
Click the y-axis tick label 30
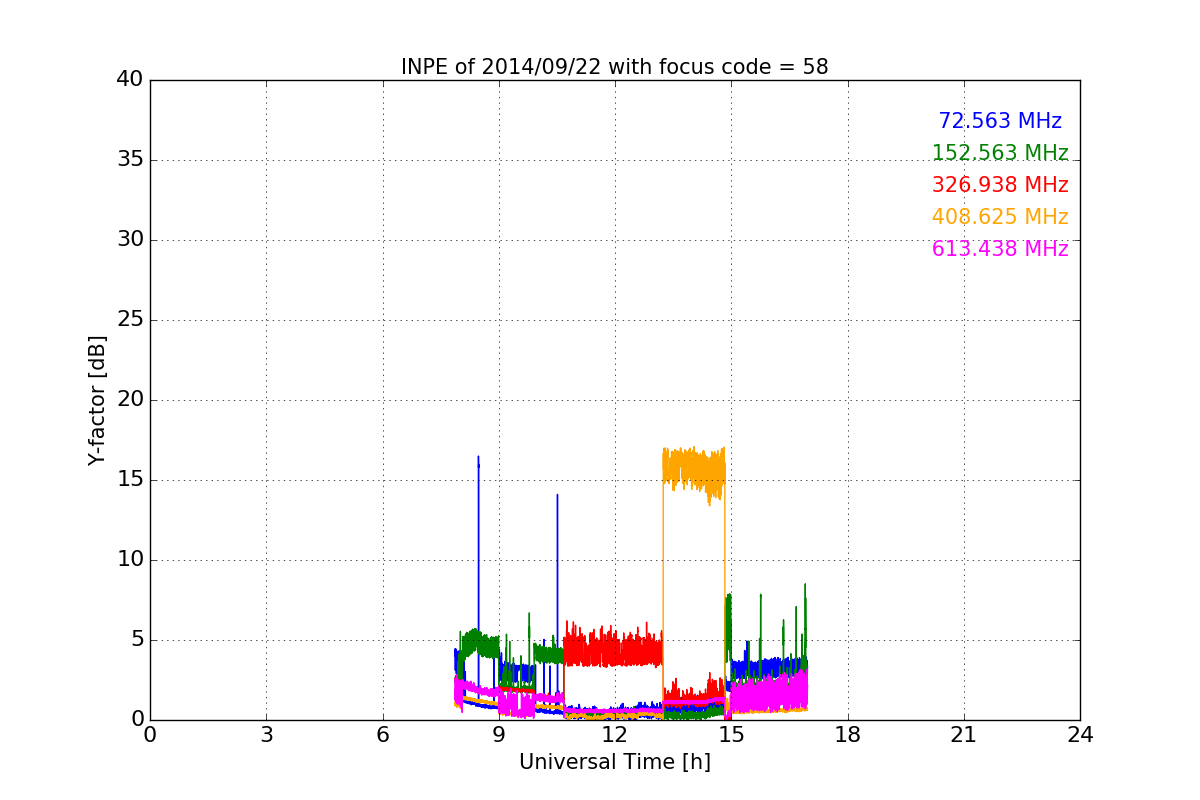[x=130, y=240]
